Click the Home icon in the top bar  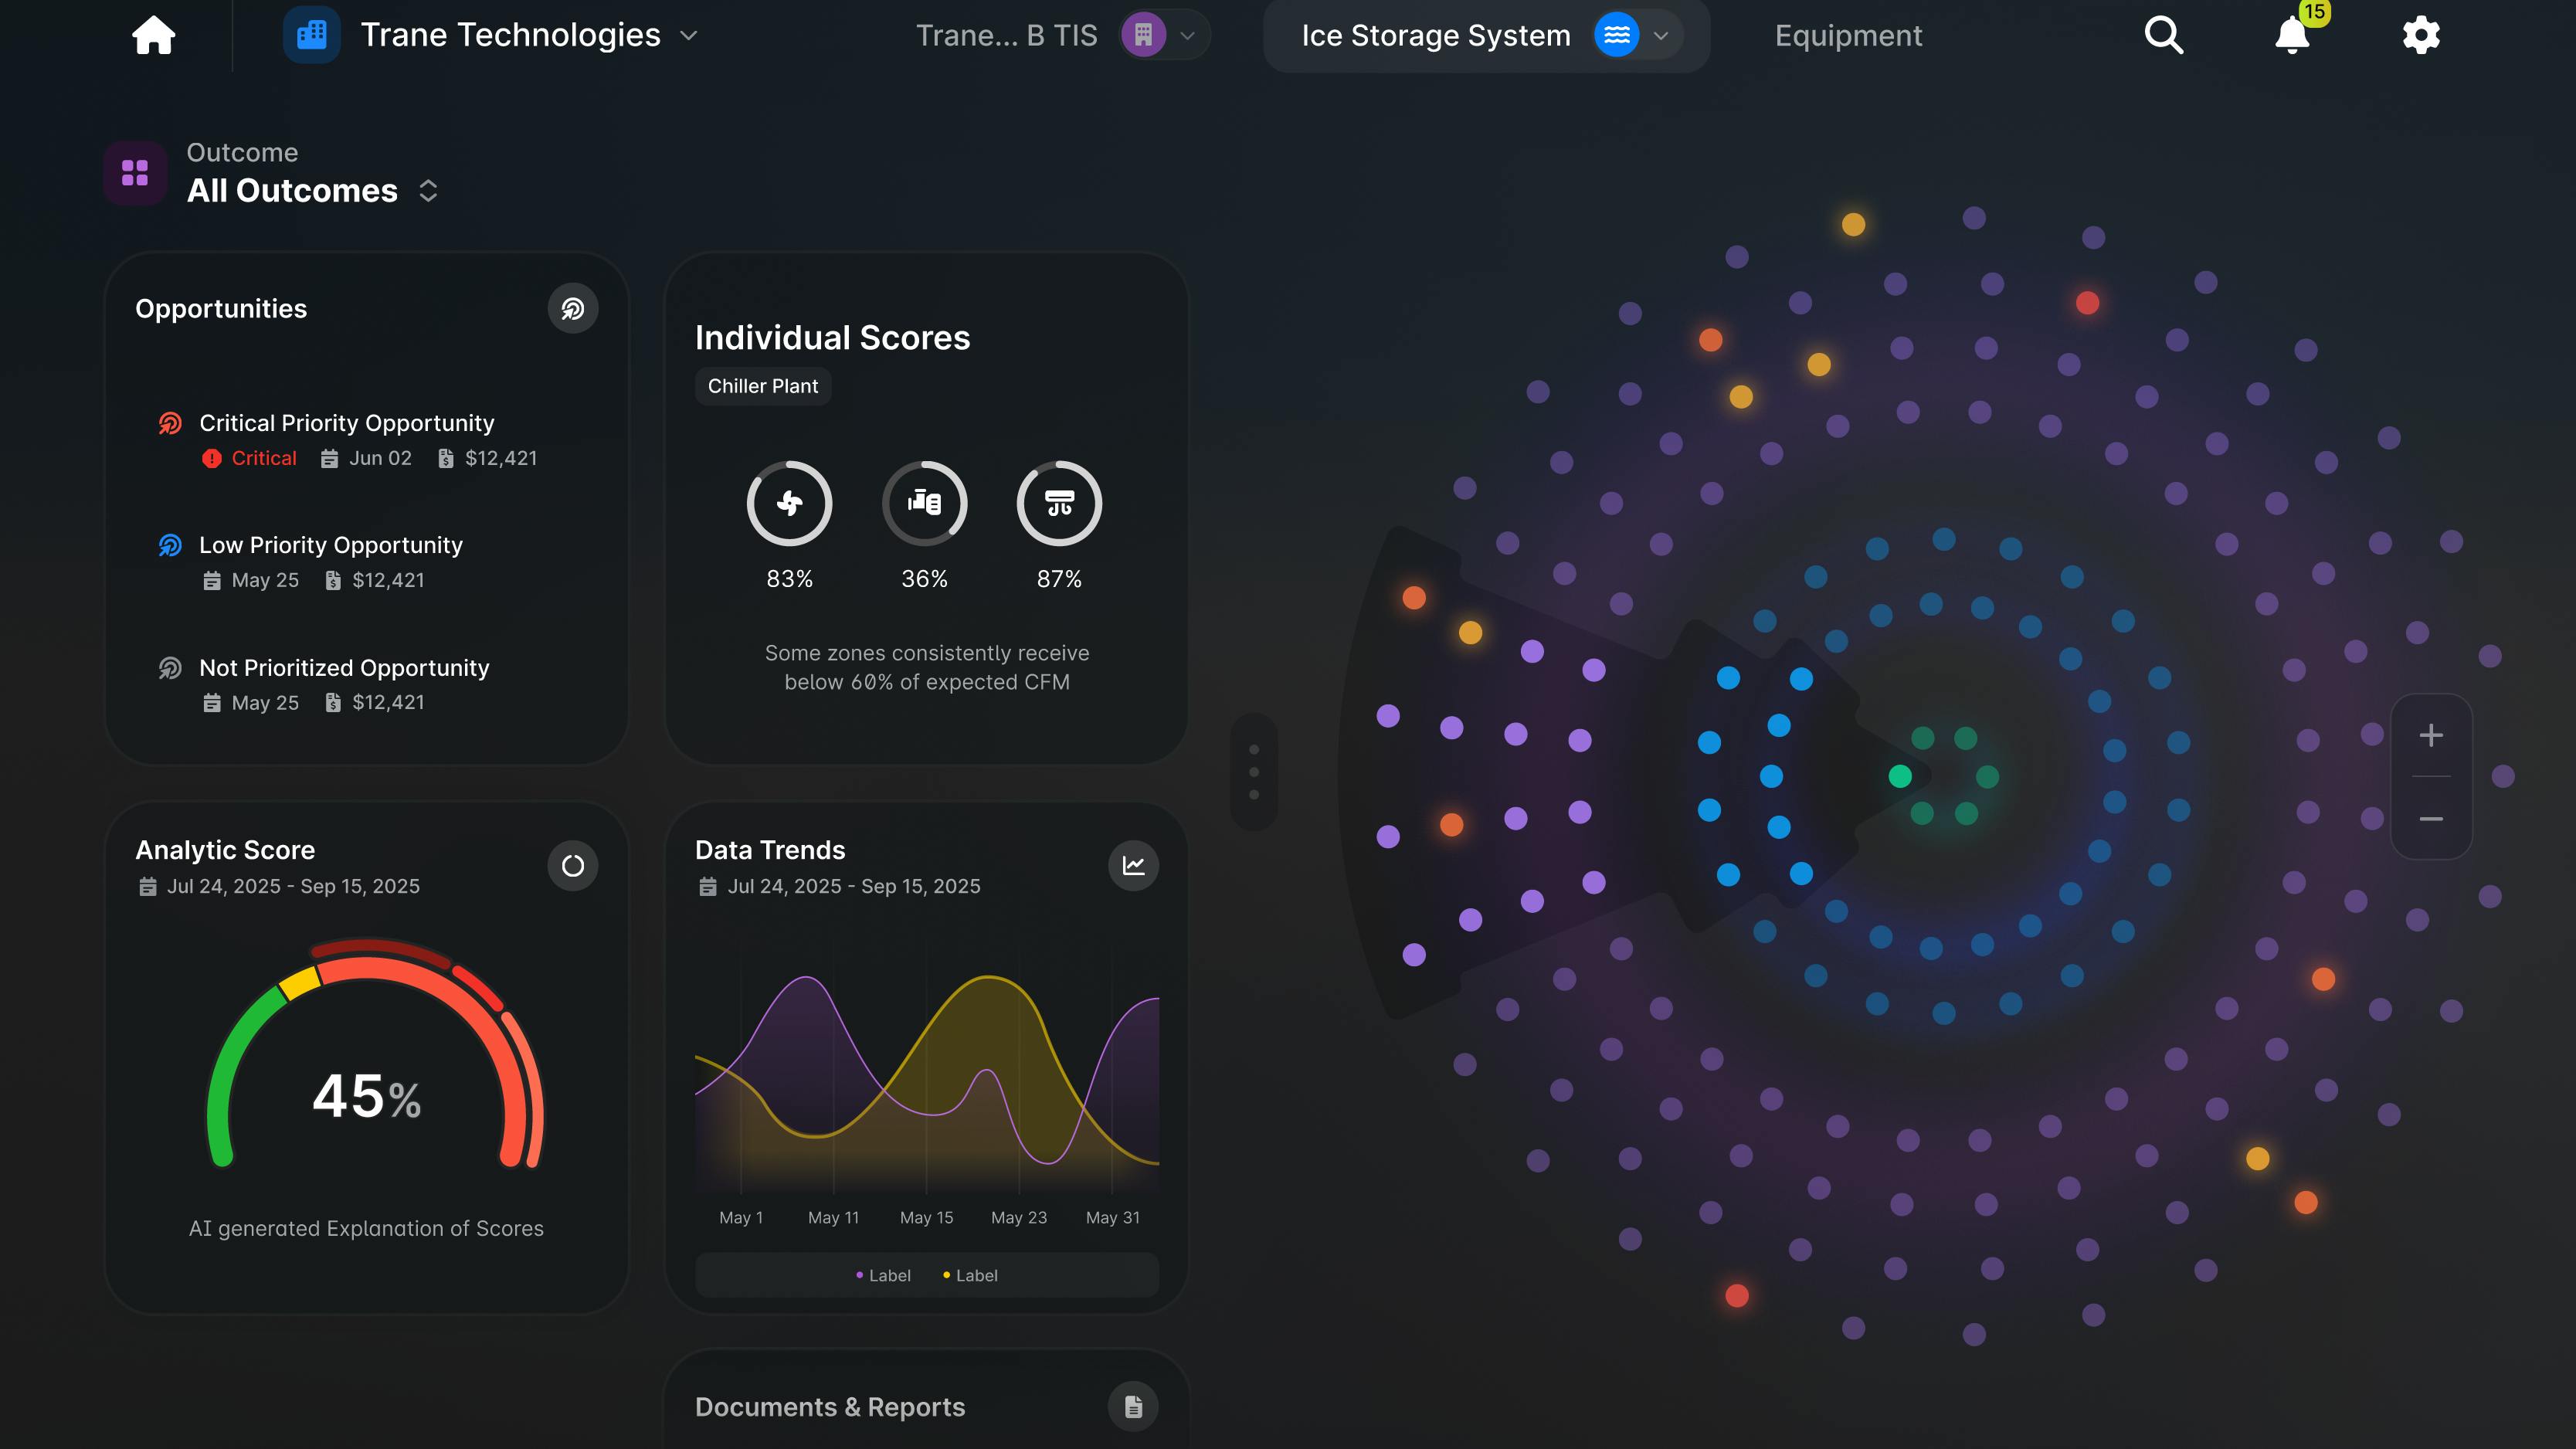click(x=153, y=35)
